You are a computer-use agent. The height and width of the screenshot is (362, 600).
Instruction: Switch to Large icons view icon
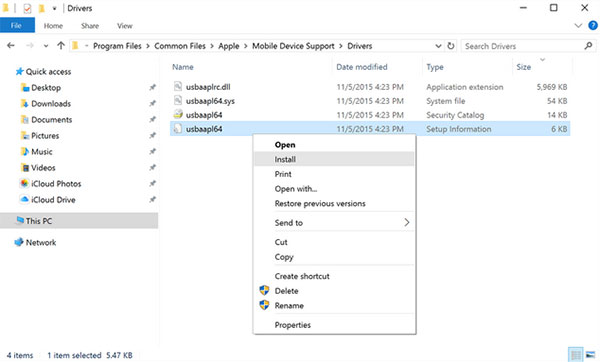coord(590,355)
